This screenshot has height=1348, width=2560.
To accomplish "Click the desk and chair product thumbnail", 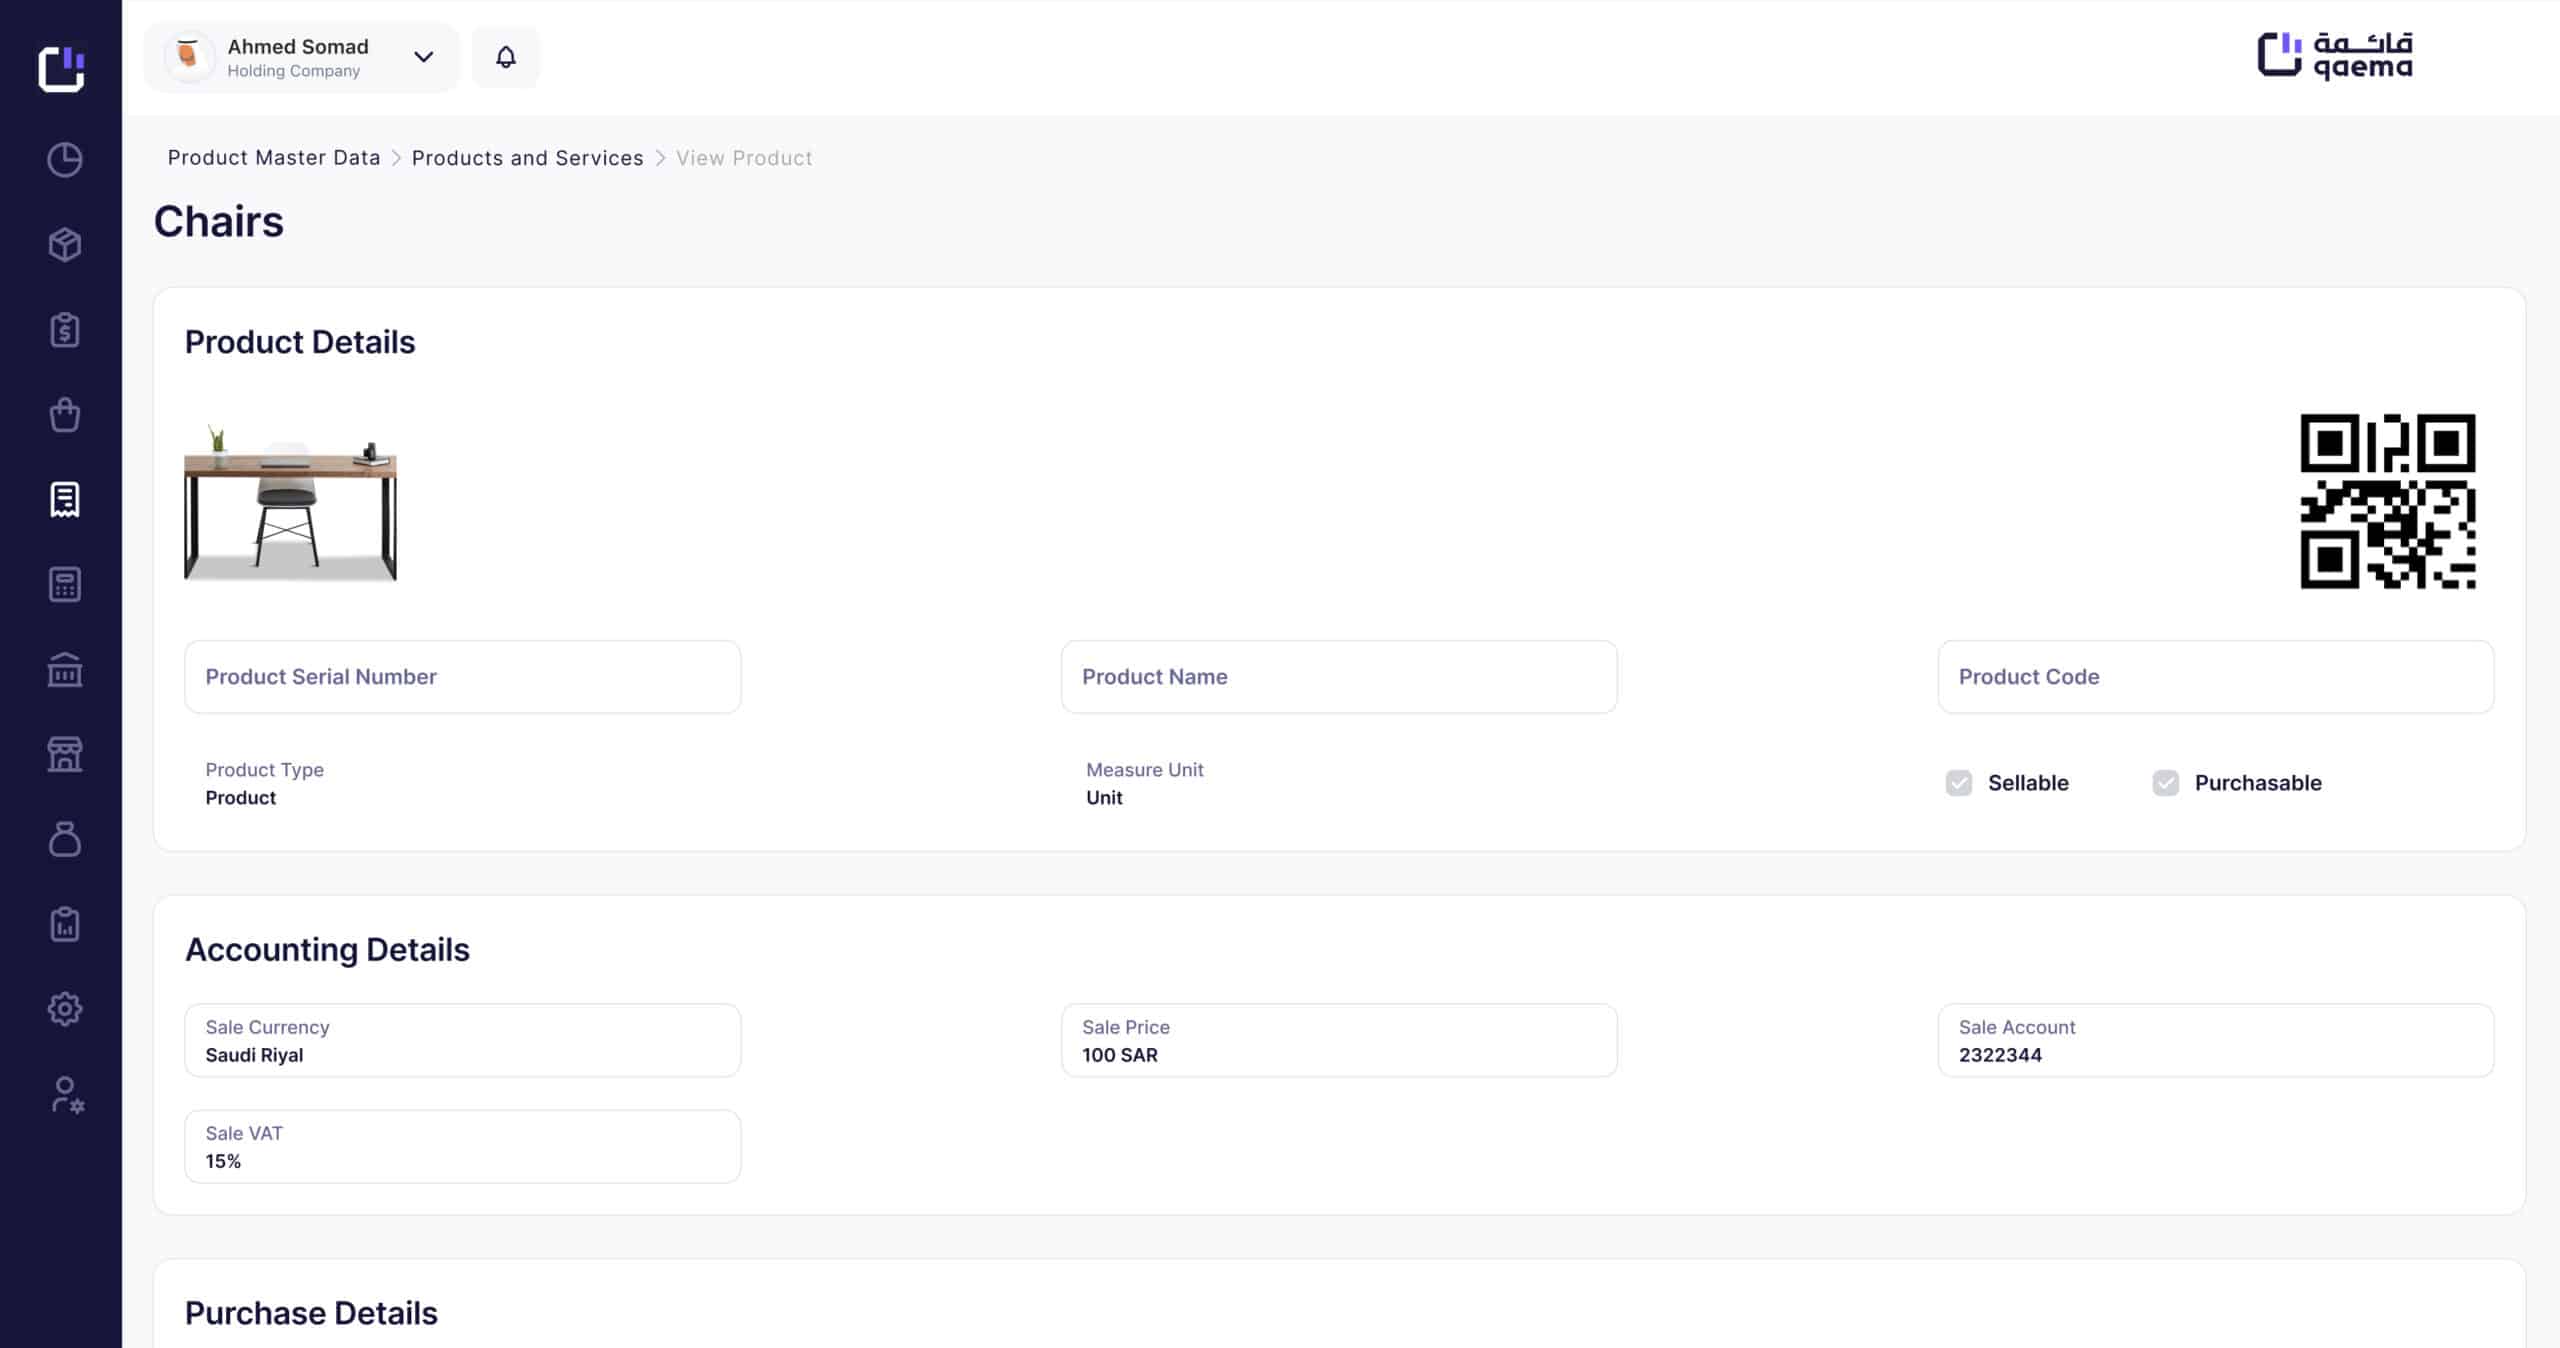I will coord(290,502).
